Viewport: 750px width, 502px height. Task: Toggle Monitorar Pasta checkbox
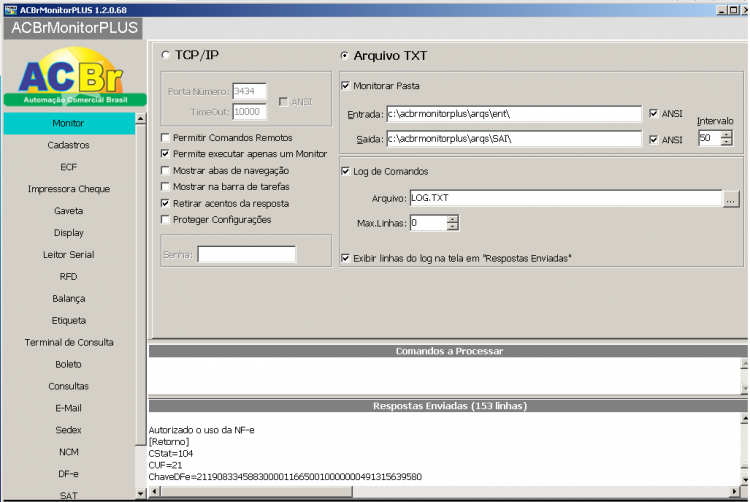345,86
